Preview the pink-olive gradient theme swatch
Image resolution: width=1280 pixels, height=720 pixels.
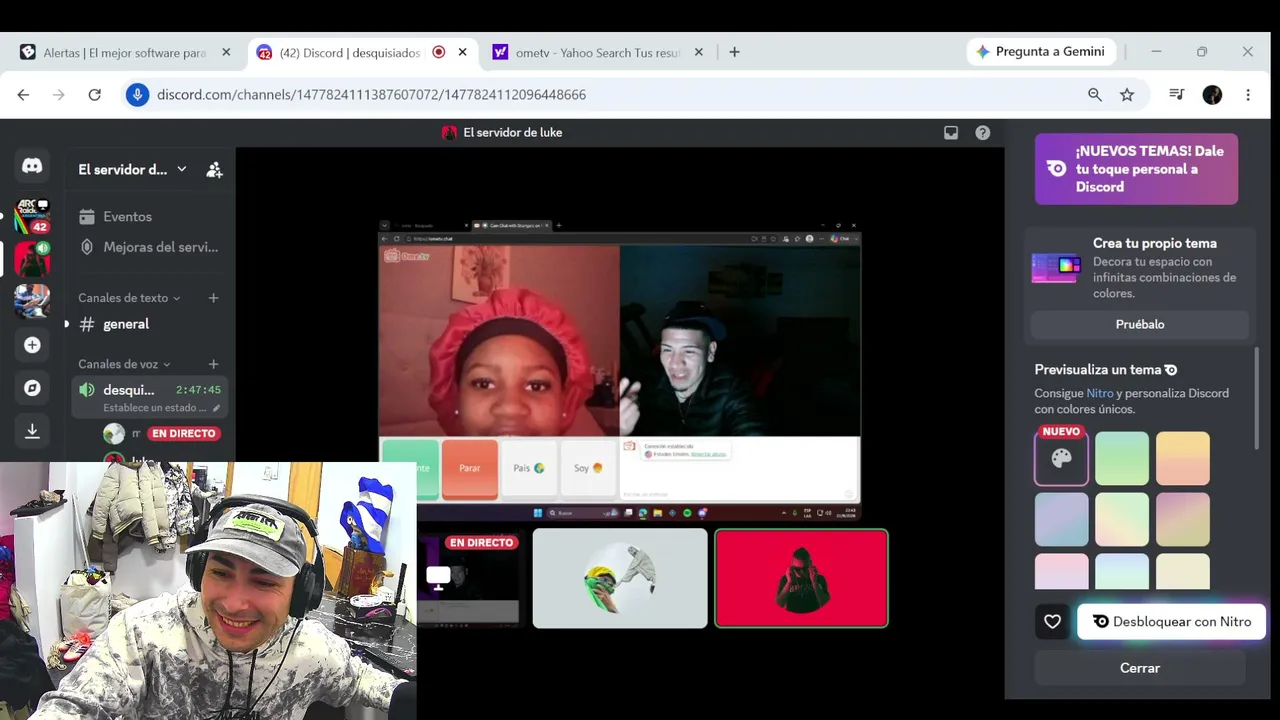pos(1183,519)
